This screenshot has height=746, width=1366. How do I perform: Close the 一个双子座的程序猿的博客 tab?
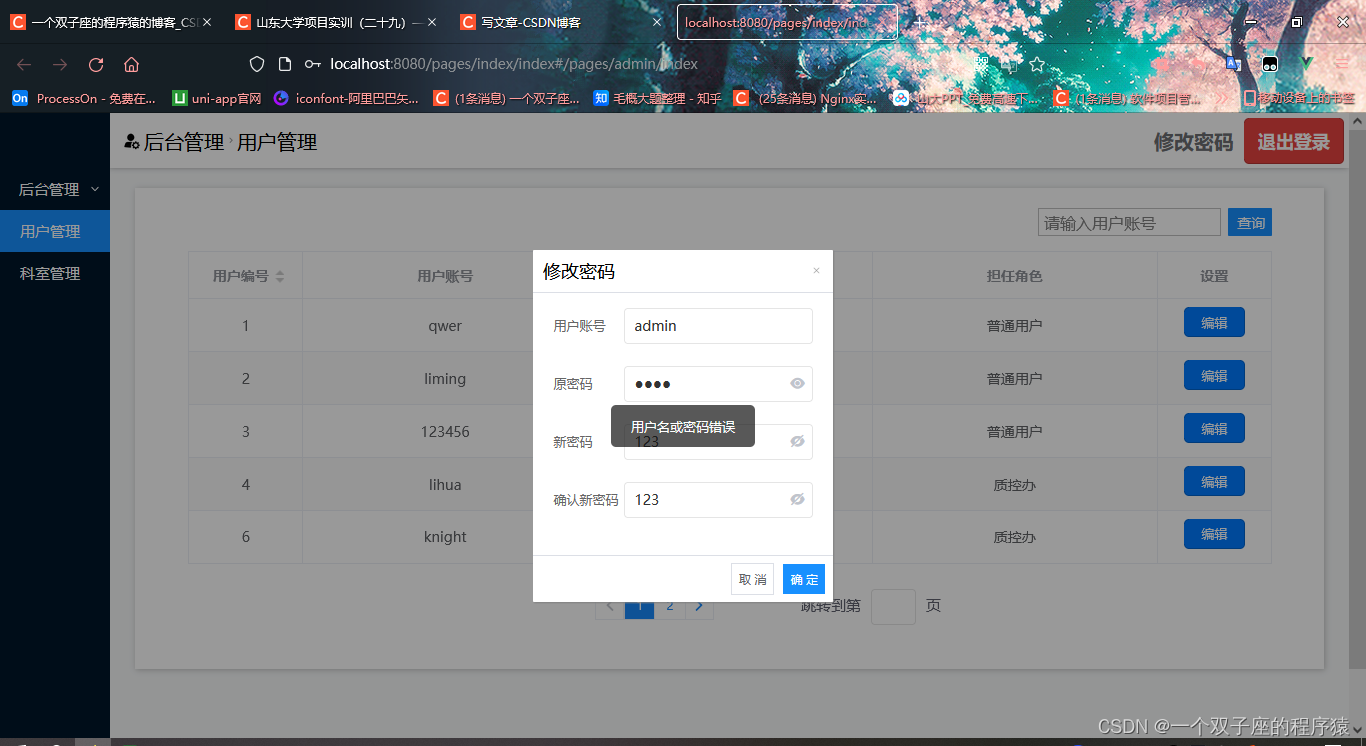pos(207,22)
